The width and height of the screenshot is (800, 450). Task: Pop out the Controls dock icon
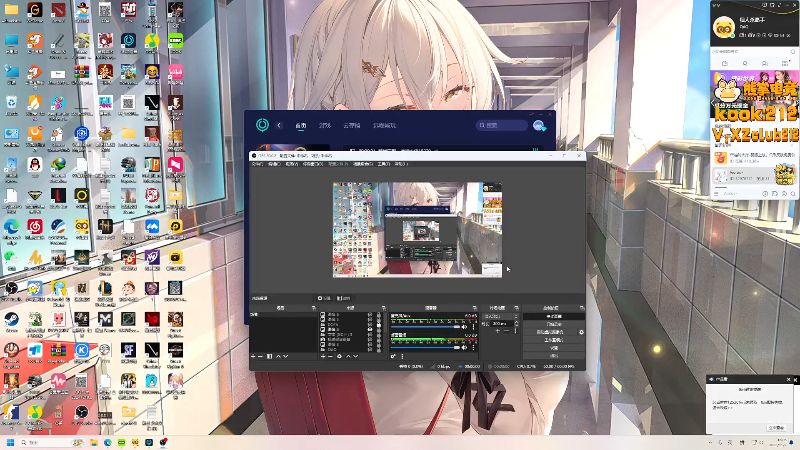582,308
